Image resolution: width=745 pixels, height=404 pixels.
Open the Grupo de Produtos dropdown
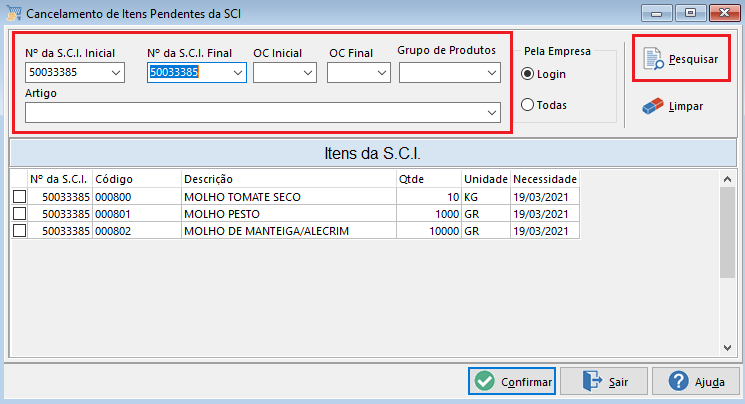click(492, 73)
